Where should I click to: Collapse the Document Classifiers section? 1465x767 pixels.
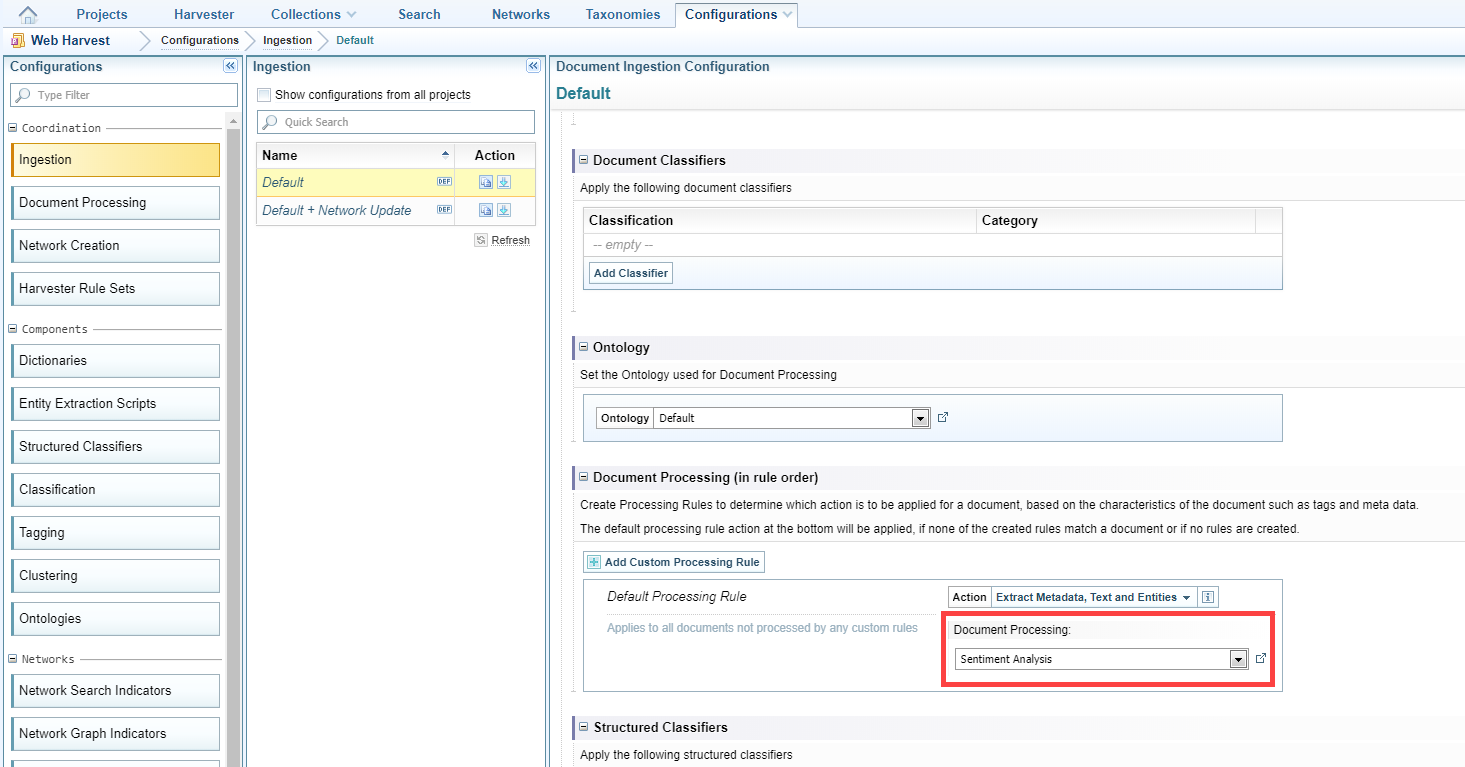[x=583, y=160]
